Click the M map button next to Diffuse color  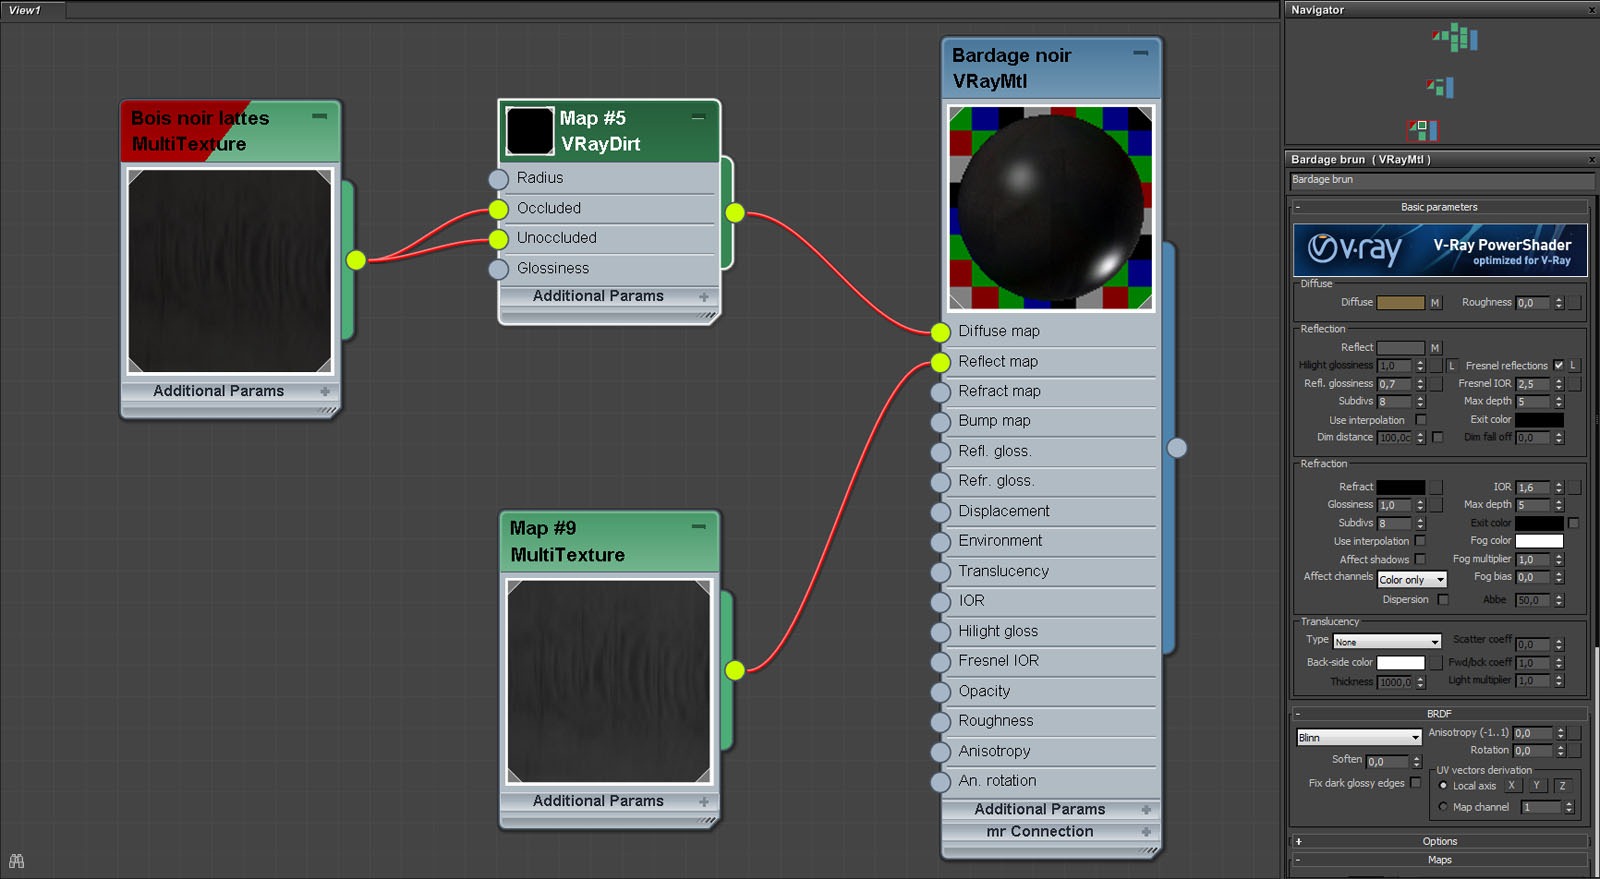1435,303
